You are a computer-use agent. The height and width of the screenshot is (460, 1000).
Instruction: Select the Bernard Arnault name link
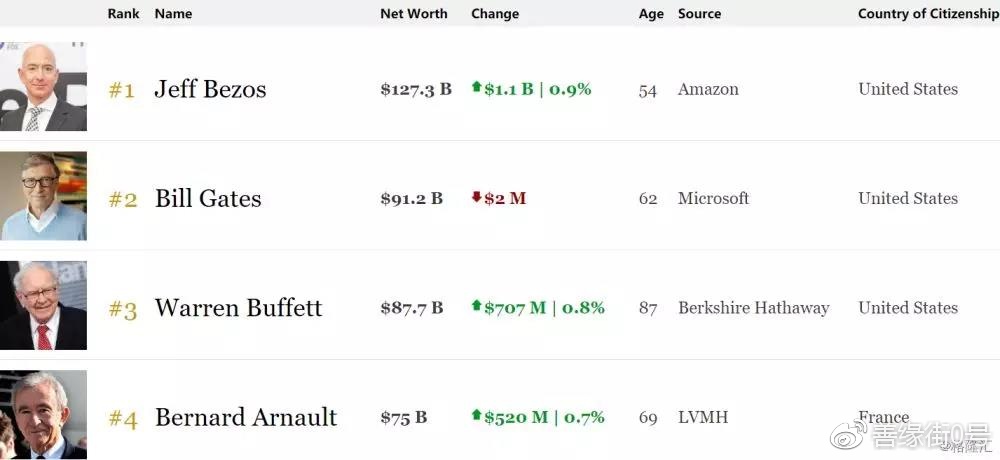[246, 417]
